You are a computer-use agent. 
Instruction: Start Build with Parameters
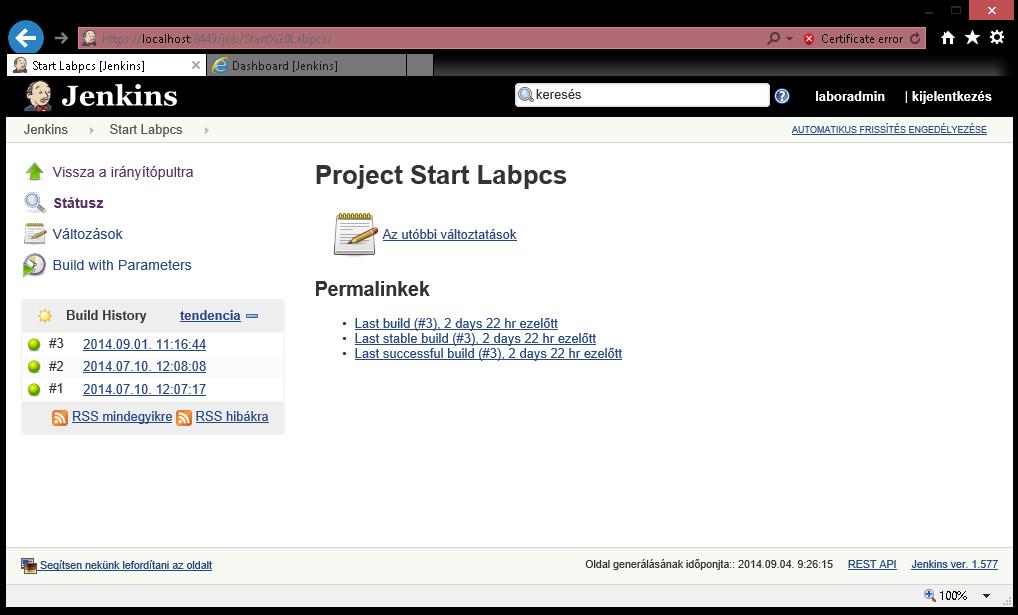(x=122, y=265)
